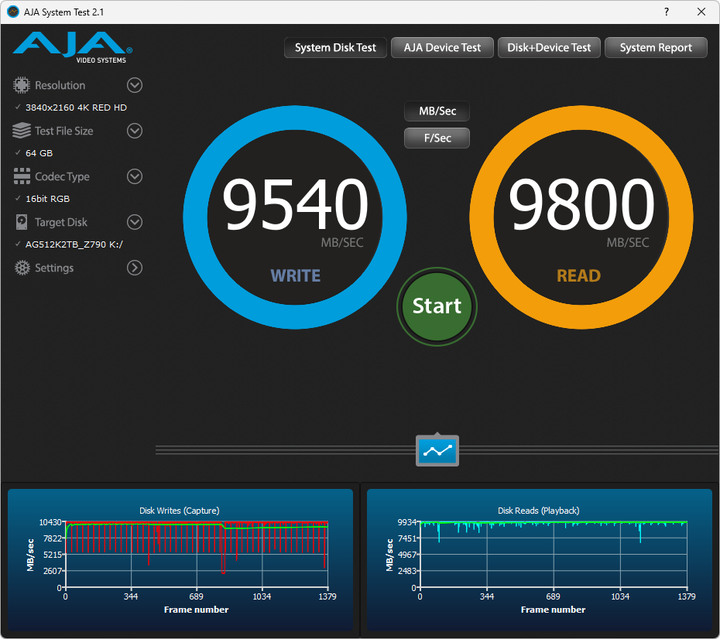The height and width of the screenshot is (639, 720).
Task: Expand the Codec Type dropdown
Action: tap(135, 176)
